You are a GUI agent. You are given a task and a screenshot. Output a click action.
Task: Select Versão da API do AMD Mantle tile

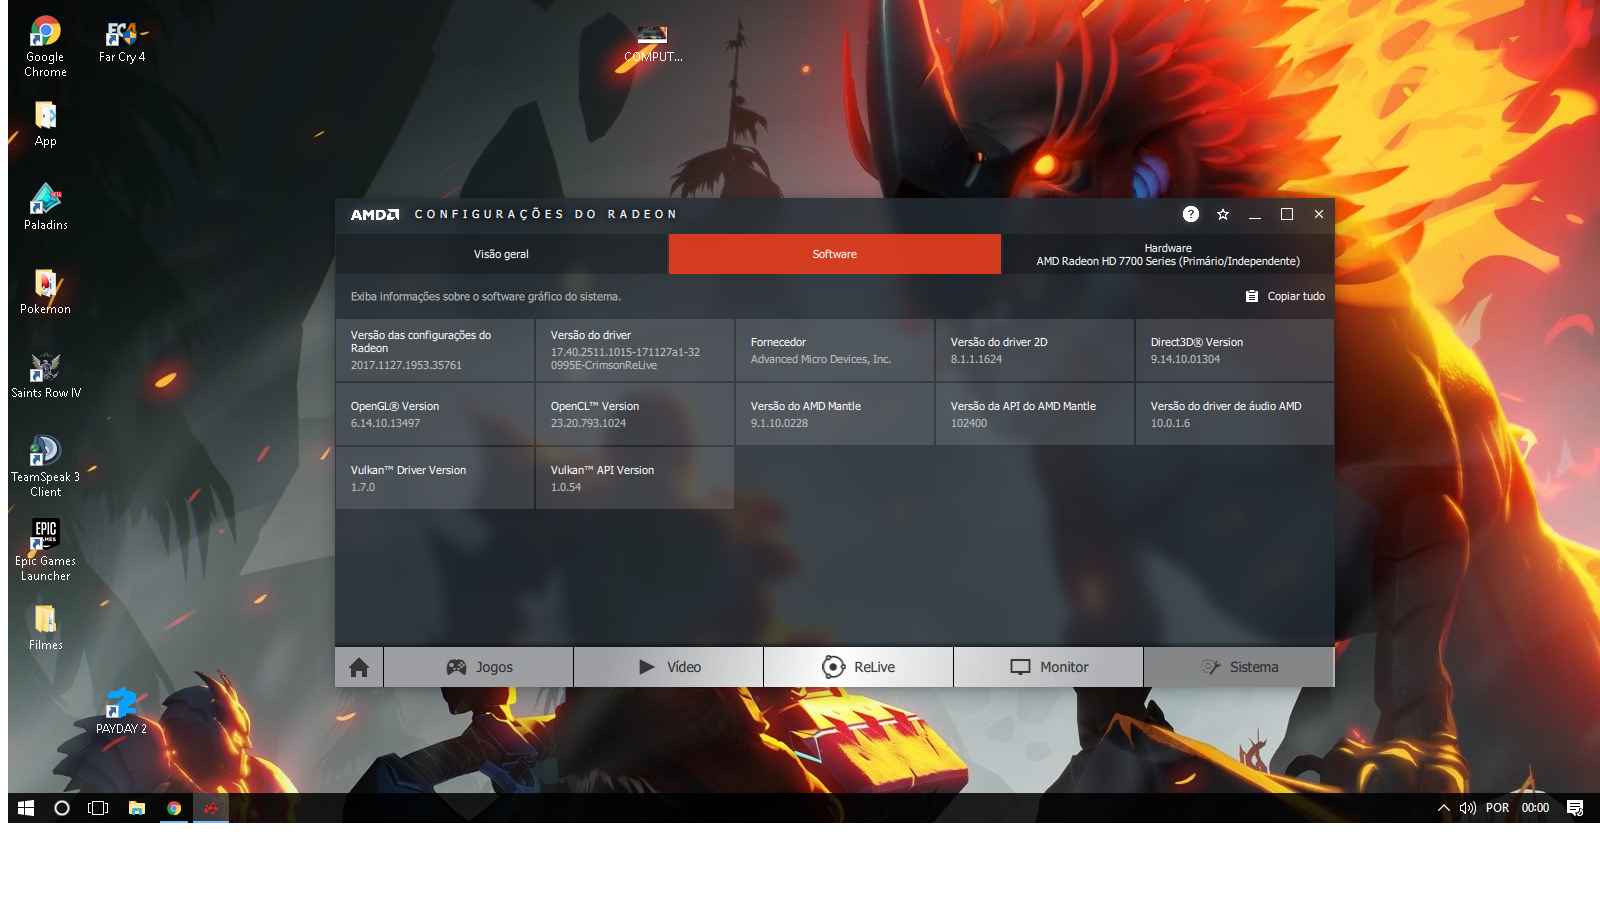(x=1035, y=414)
